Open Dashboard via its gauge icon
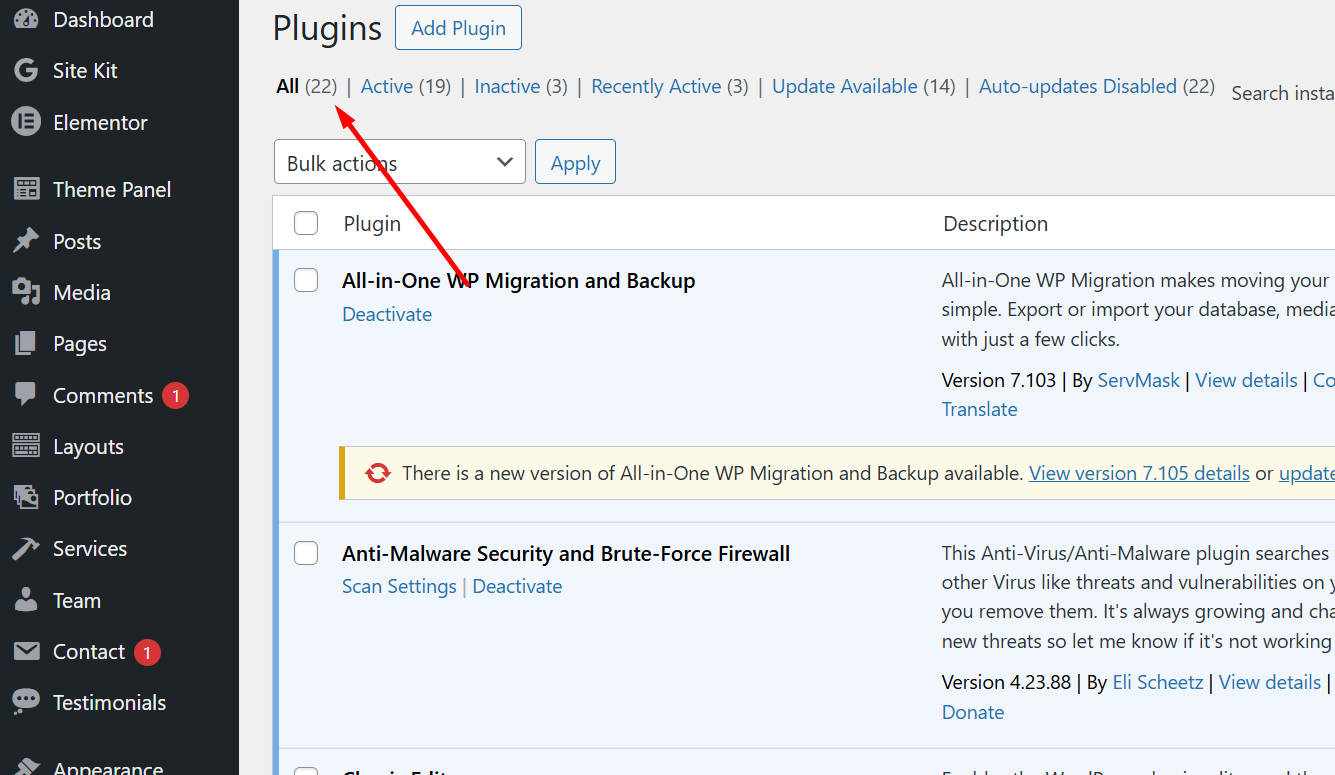 point(26,19)
